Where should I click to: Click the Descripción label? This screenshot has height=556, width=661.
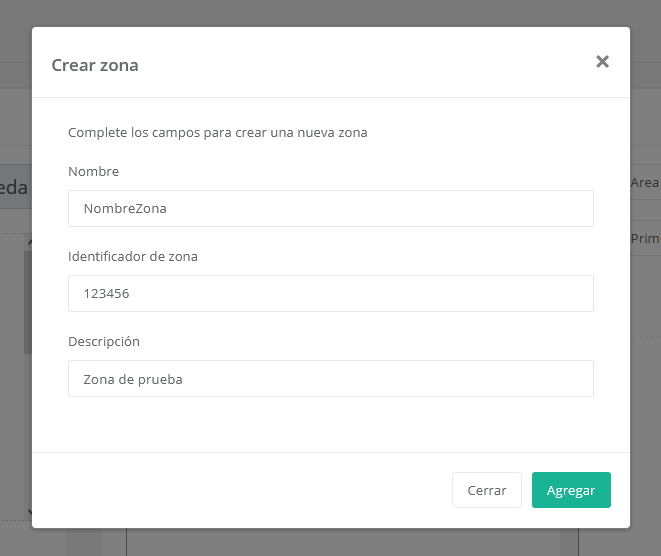tap(103, 342)
